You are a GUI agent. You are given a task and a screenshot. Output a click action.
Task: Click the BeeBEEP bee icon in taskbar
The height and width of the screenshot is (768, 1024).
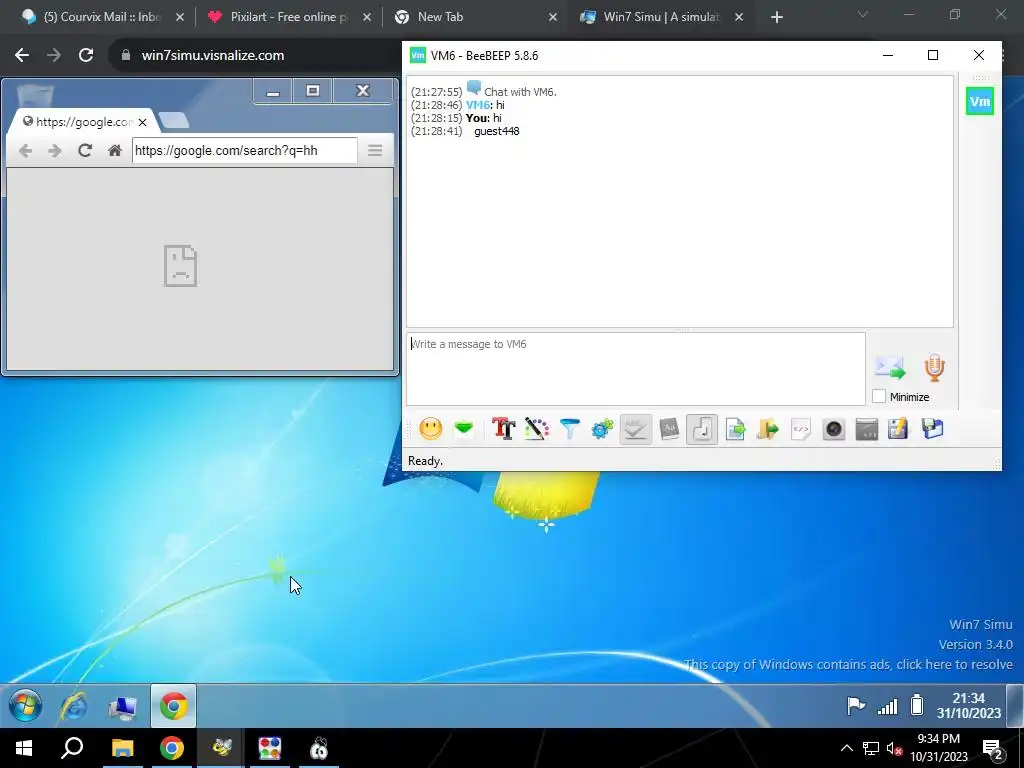coord(221,748)
